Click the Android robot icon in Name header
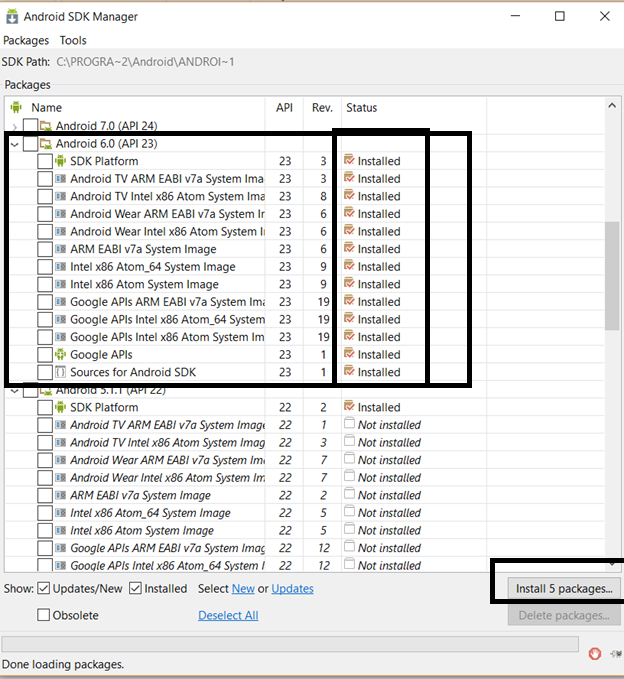This screenshot has height=679, width=624. (16, 107)
